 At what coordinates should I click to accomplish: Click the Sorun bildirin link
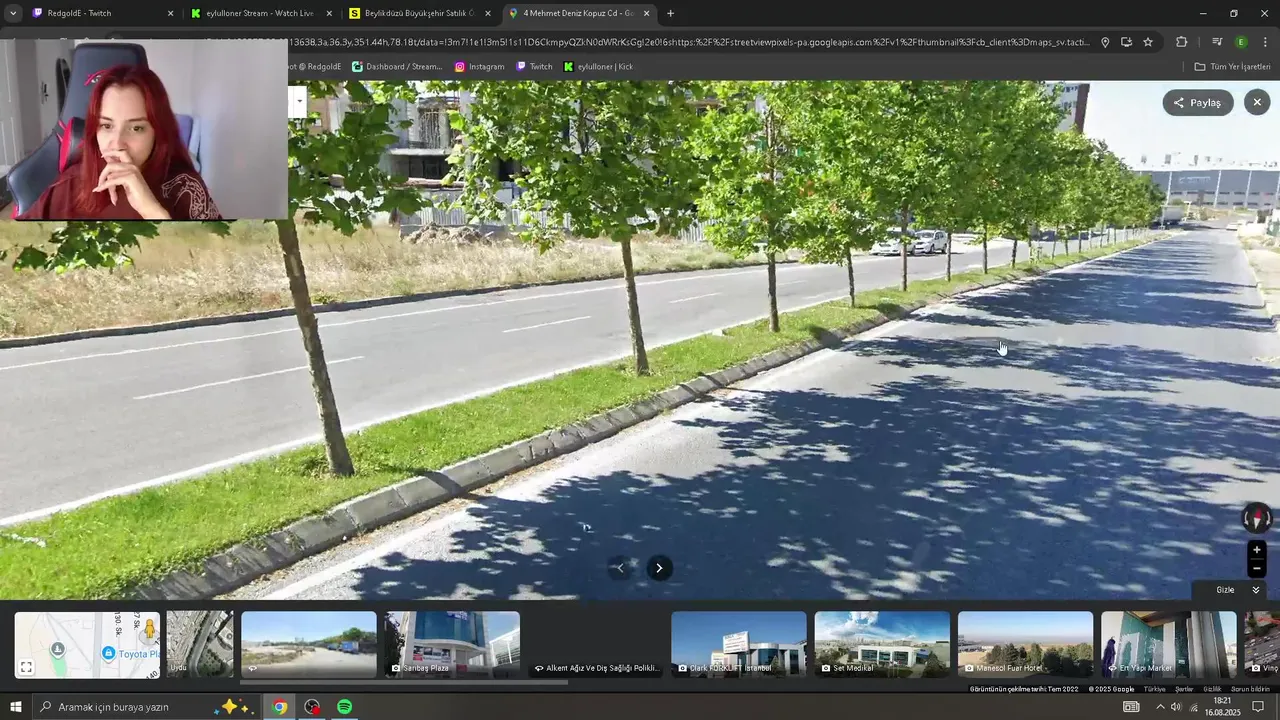[1251, 689]
